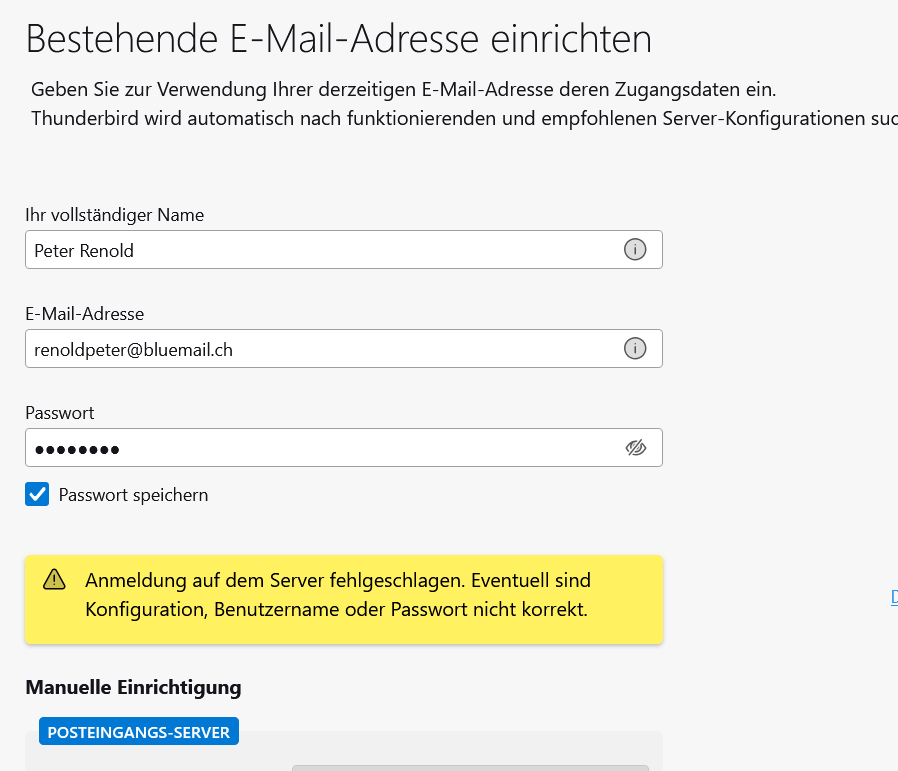Click the 'Geben Sie zur Verwendung' description line
Viewport: 898px width, 771px height.
pyautogui.click(x=403, y=89)
